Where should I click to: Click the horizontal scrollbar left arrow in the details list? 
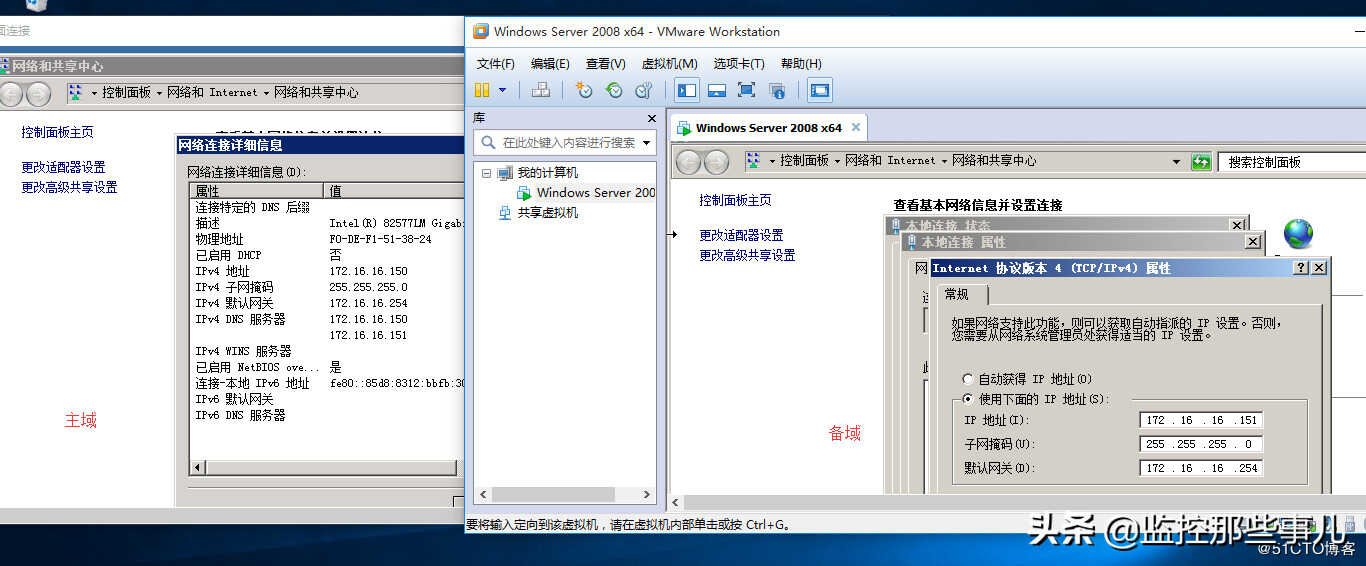point(196,467)
